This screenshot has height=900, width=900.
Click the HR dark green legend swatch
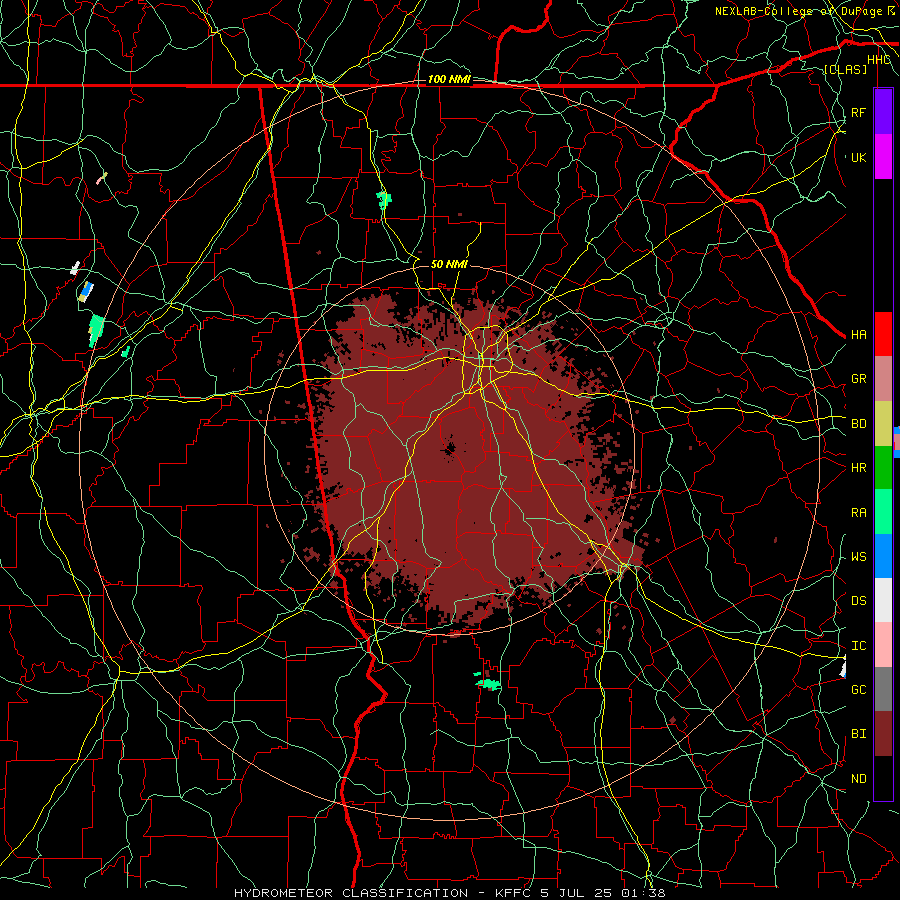click(883, 467)
